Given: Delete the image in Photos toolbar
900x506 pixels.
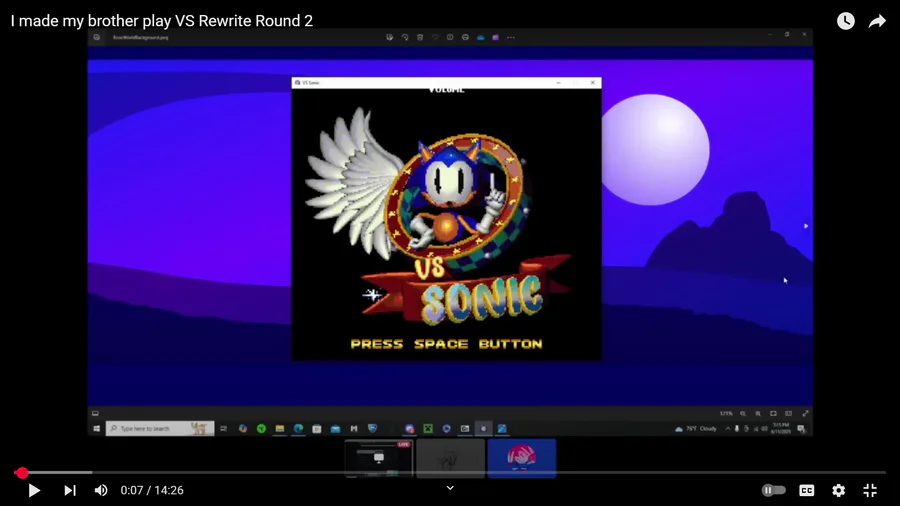Looking at the screenshot, I should point(420,37).
